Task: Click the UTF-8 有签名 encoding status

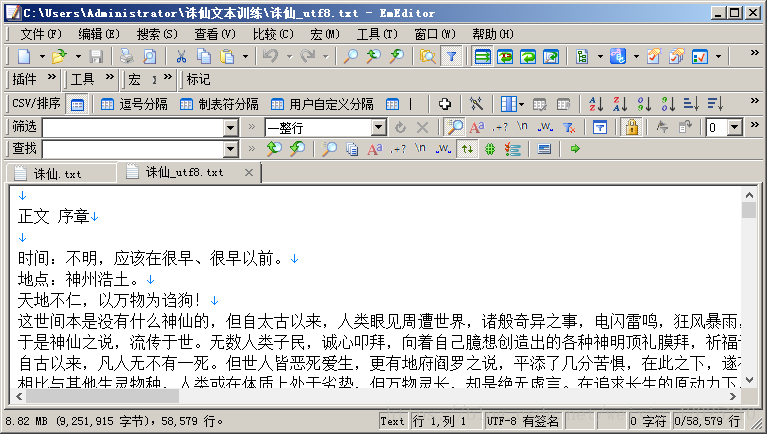Action: (x=522, y=421)
